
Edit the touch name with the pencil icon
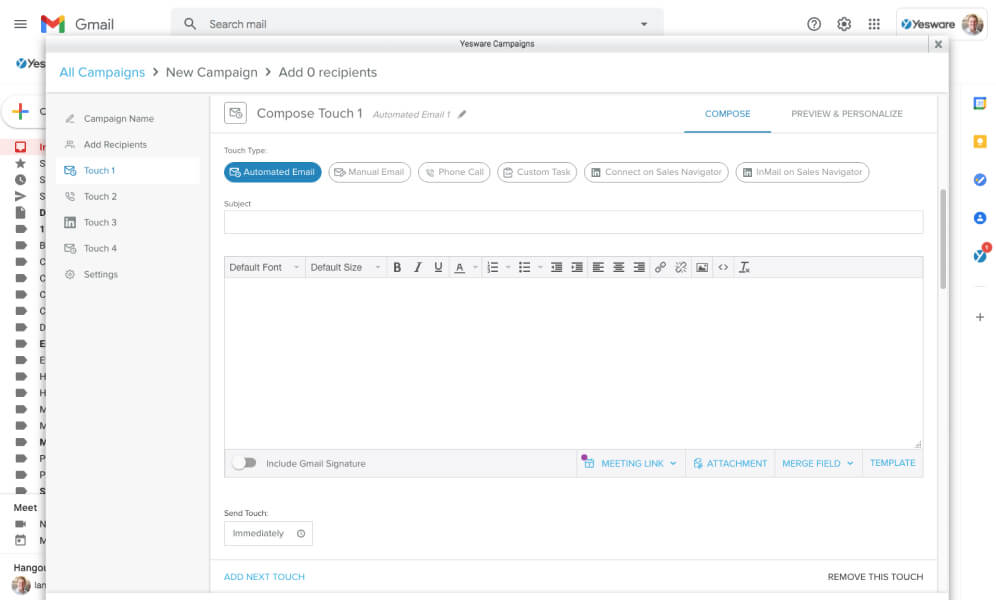(x=462, y=114)
